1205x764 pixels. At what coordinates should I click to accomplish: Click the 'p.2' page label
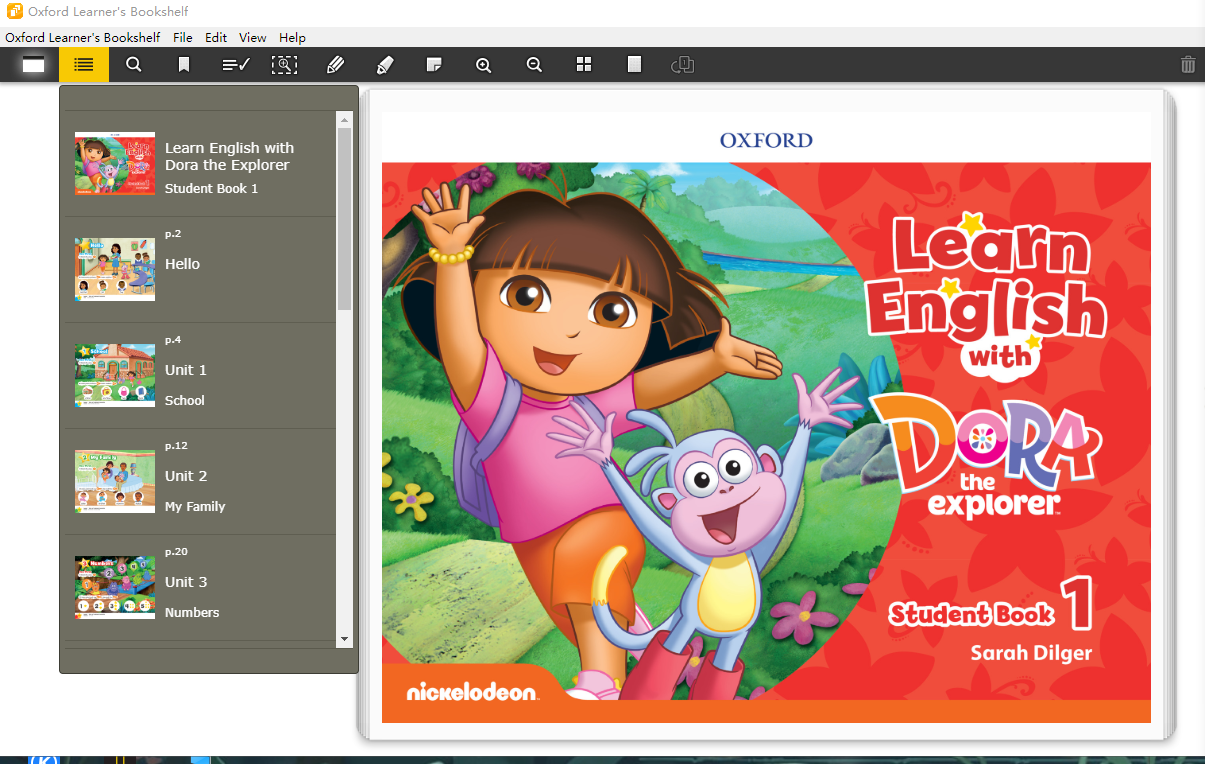pos(173,234)
